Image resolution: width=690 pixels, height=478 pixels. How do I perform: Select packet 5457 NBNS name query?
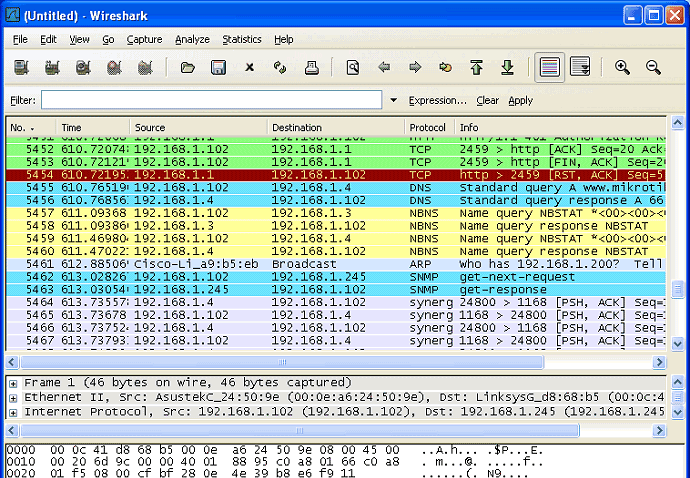(335, 213)
